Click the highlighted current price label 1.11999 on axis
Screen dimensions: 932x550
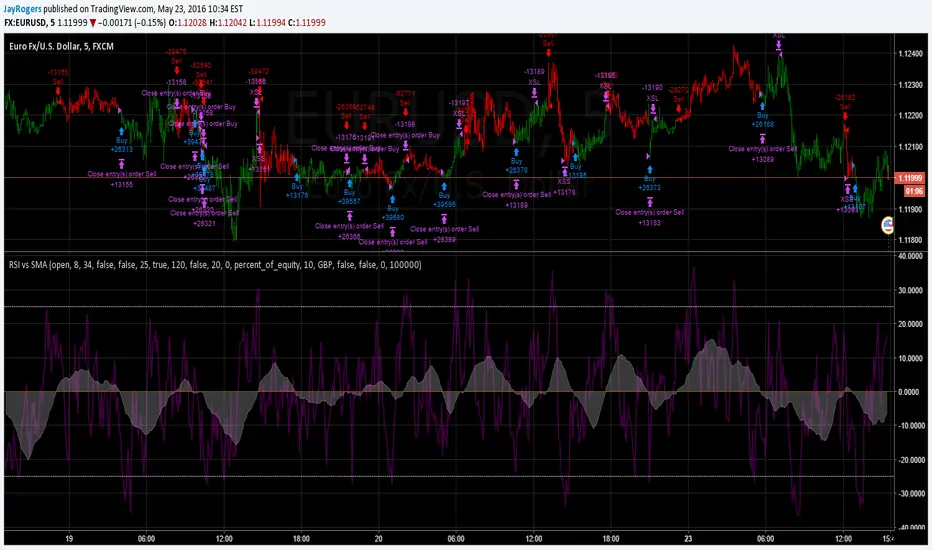click(910, 178)
